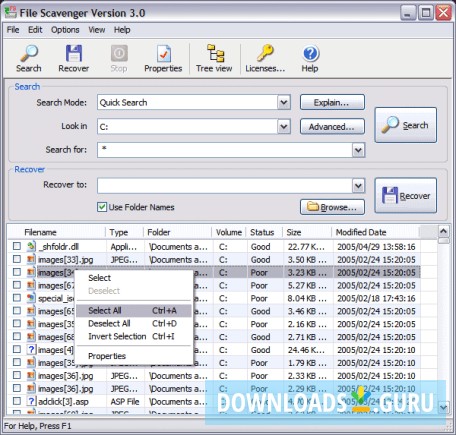This screenshot has width=456, height=435.
Task: Expand the Search Mode dropdown
Action: pyautogui.click(x=284, y=102)
